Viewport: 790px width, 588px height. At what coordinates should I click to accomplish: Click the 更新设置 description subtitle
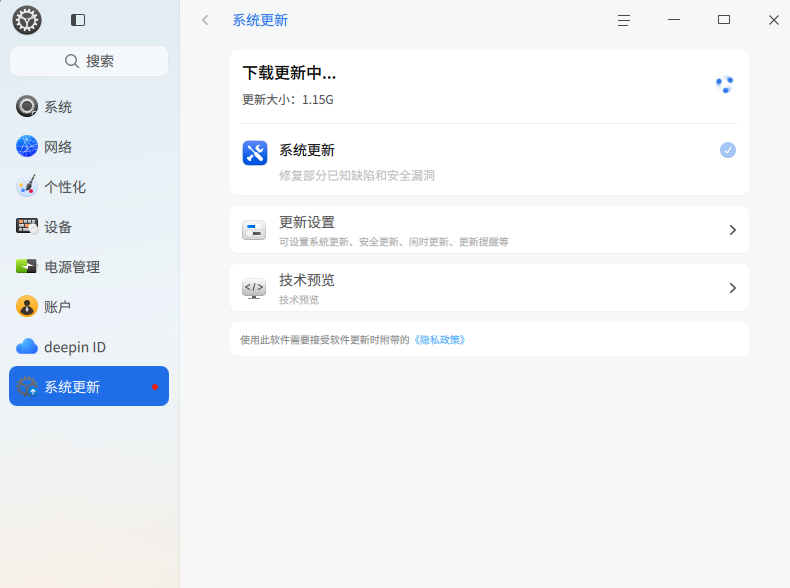tap(393, 242)
